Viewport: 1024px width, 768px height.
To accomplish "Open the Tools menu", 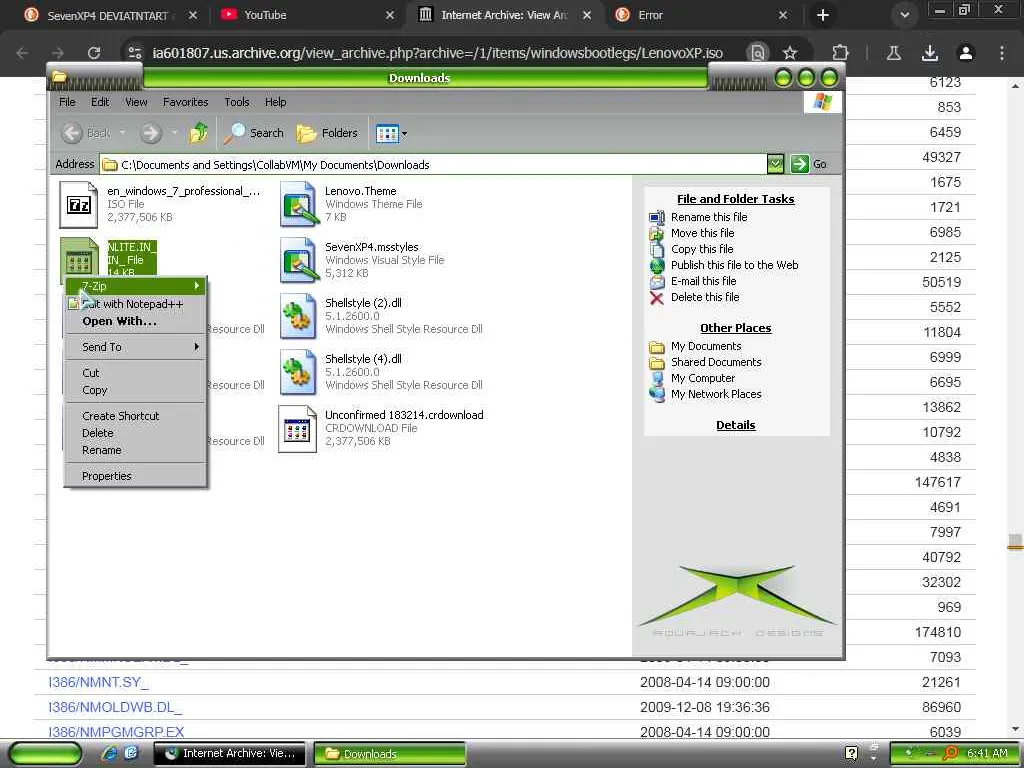I will click(236, 102).
